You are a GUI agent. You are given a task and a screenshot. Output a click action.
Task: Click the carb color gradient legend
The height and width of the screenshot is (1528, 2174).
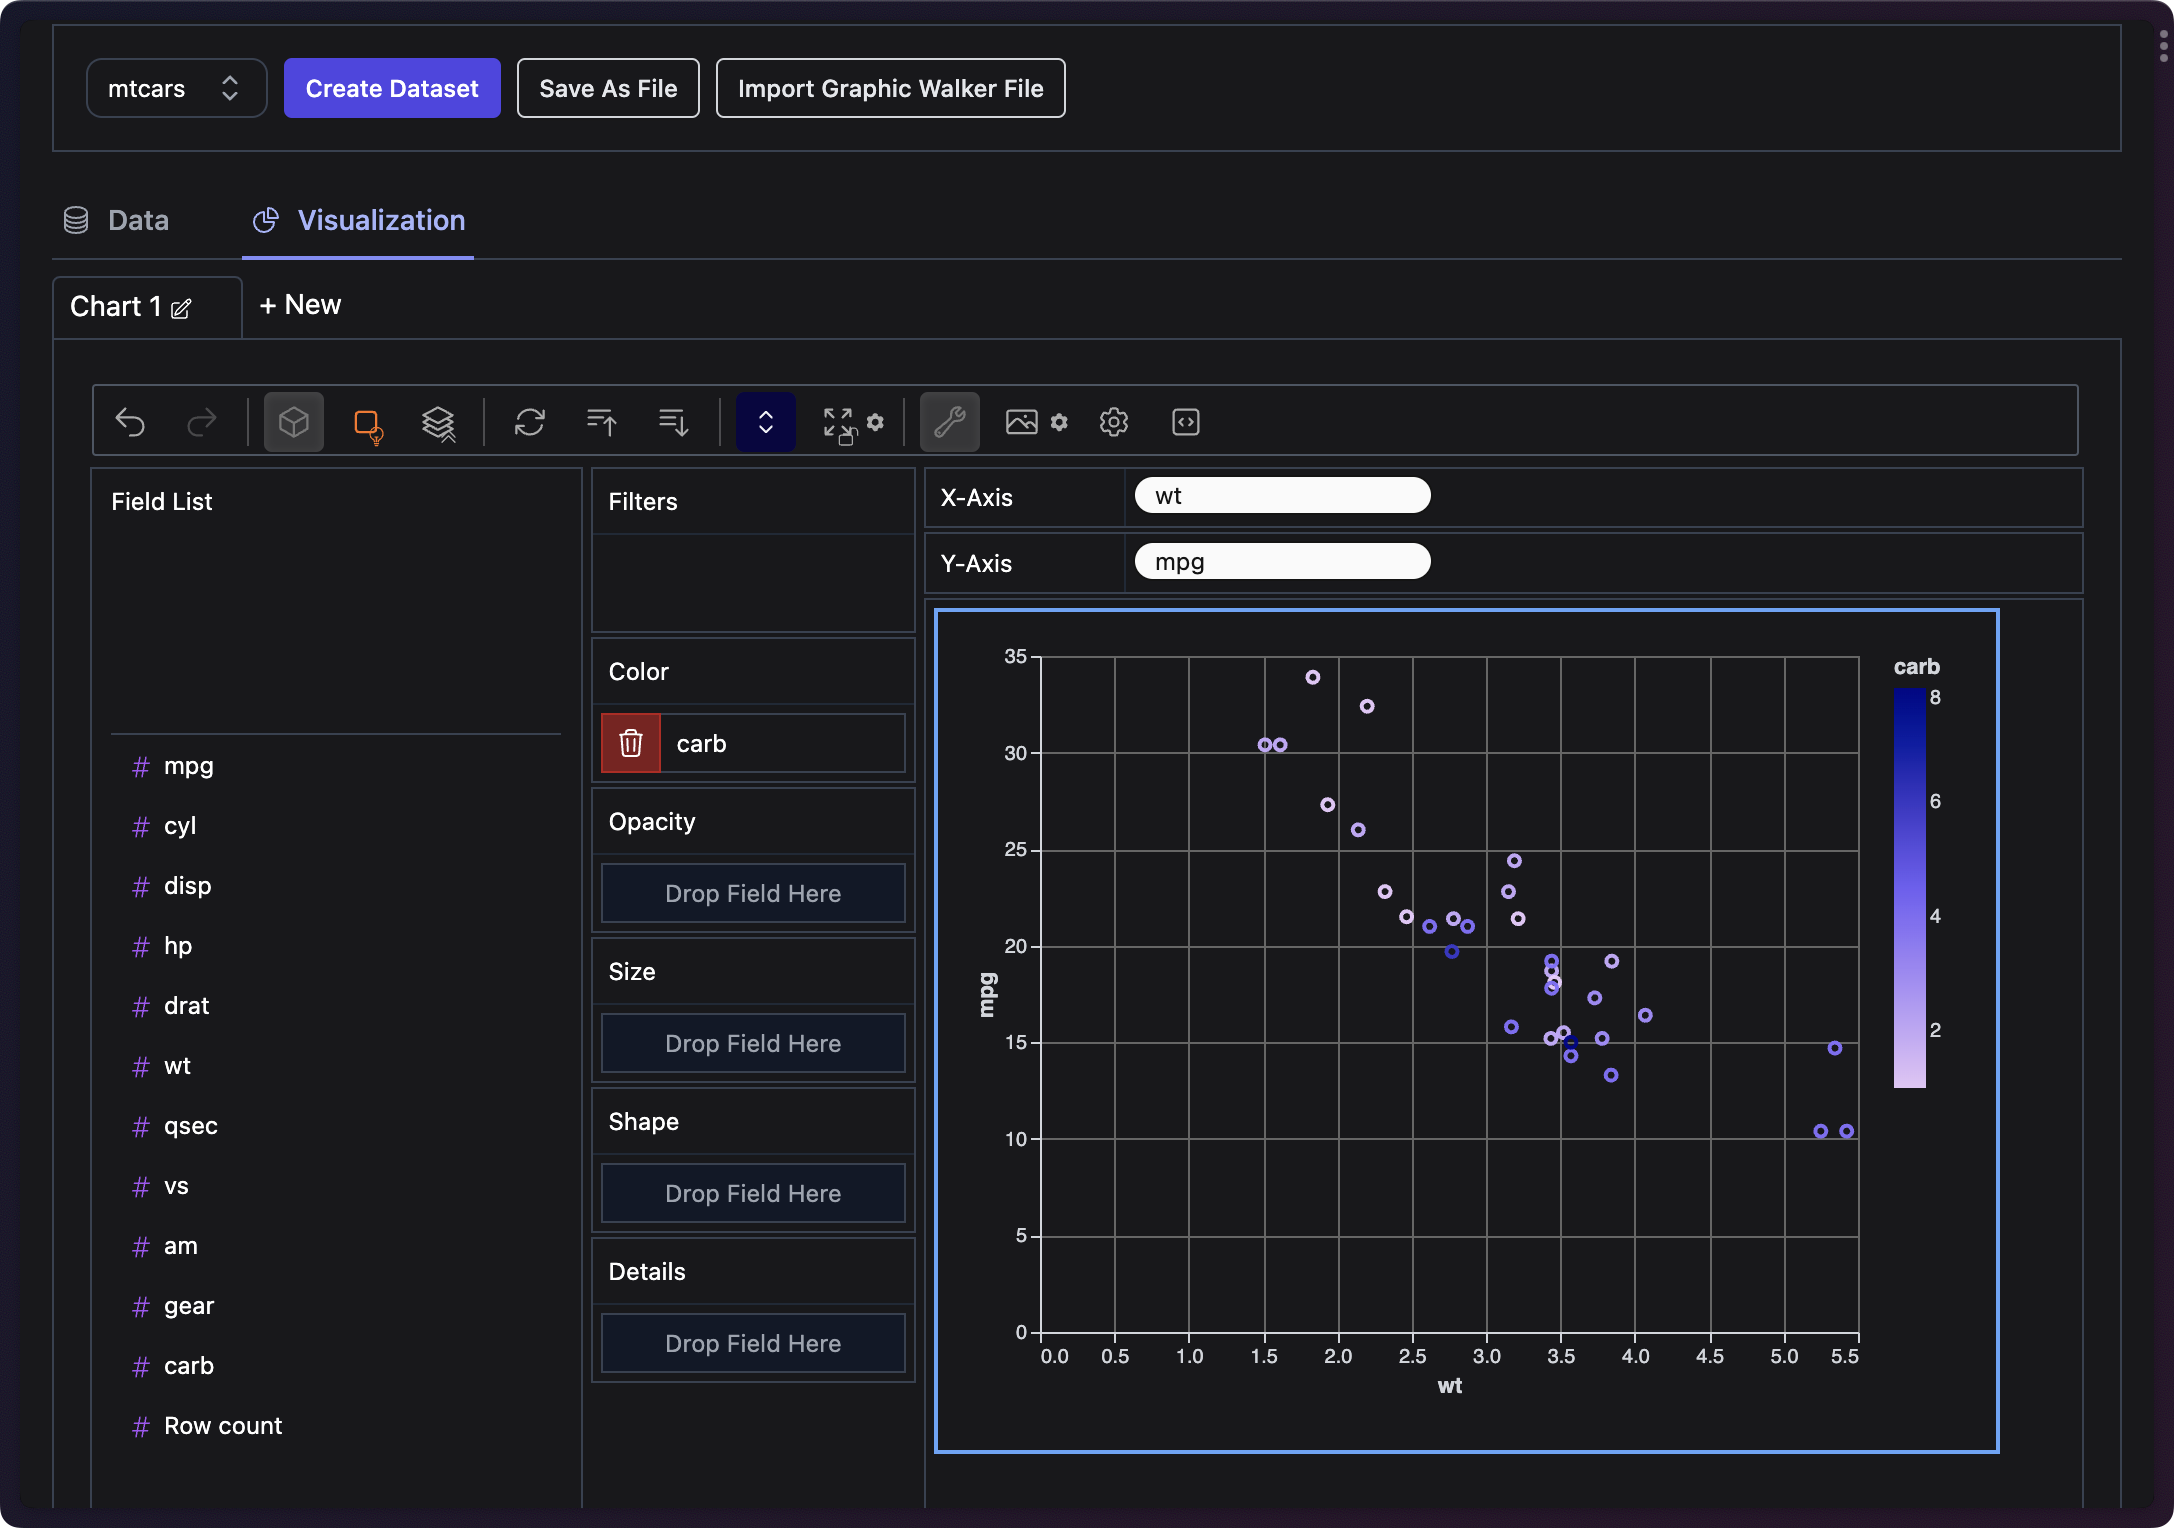click(1908, 887)
